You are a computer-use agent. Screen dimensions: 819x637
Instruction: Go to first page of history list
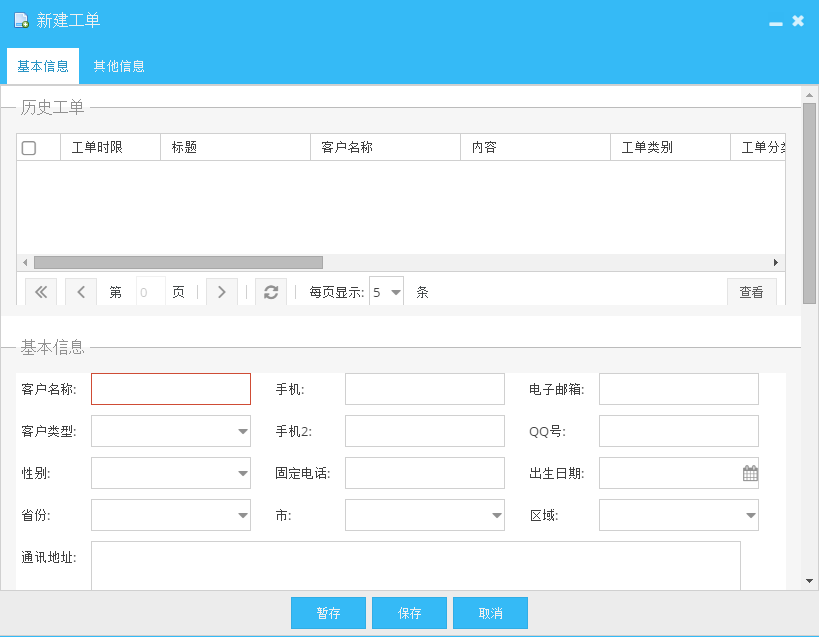coord(41,292)
